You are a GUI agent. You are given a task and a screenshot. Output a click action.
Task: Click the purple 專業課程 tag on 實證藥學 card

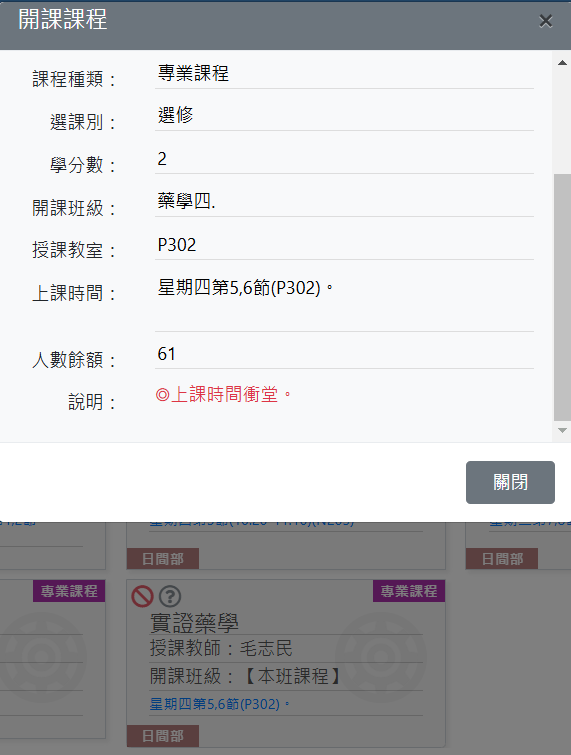[409, 591]
